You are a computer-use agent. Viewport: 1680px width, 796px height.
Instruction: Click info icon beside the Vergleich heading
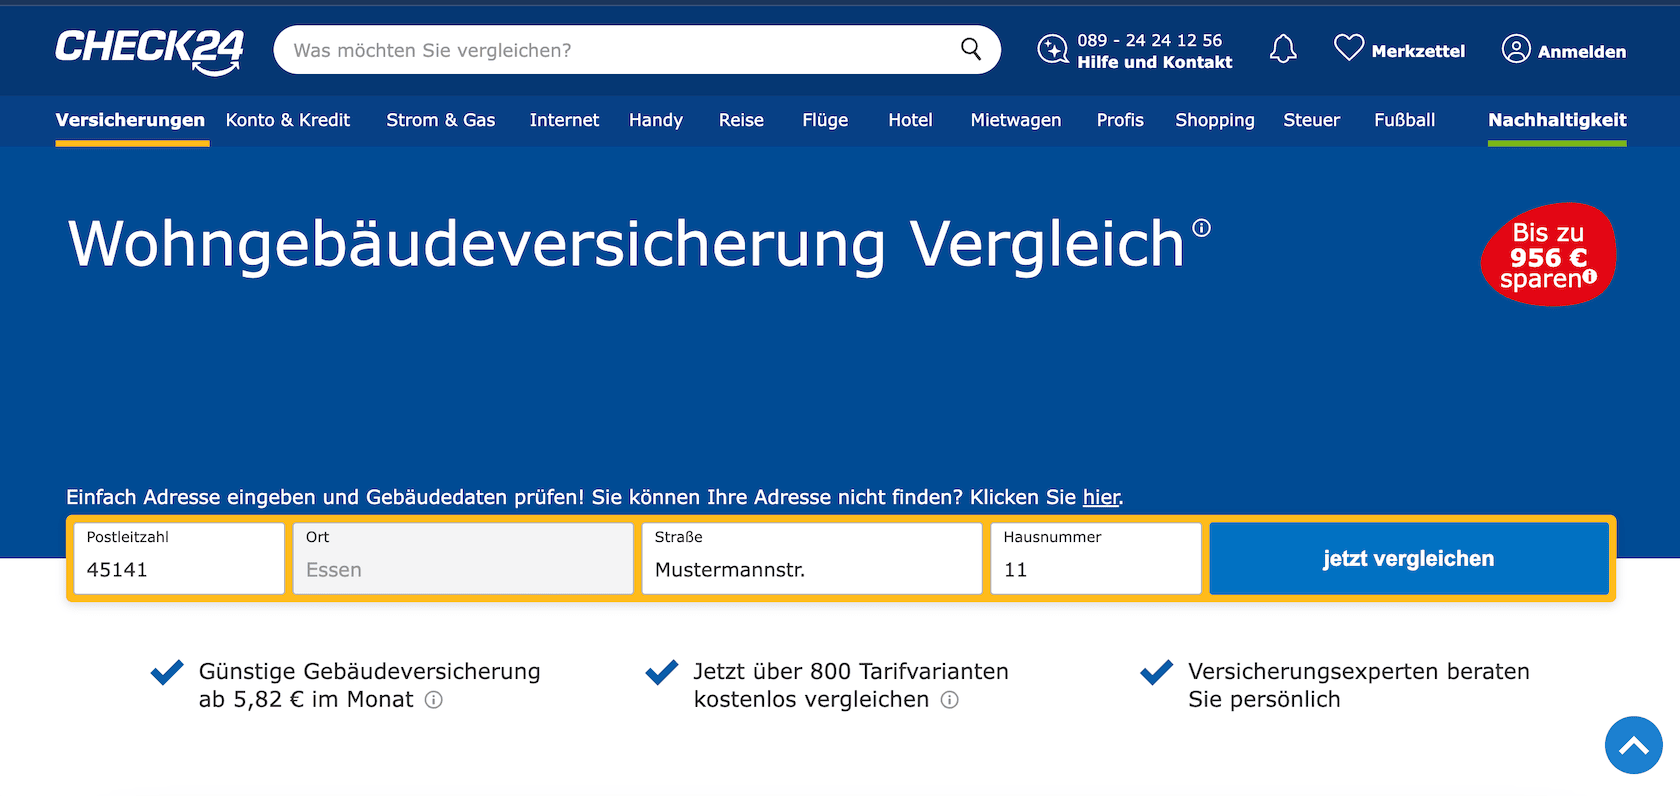(1202, 228)
